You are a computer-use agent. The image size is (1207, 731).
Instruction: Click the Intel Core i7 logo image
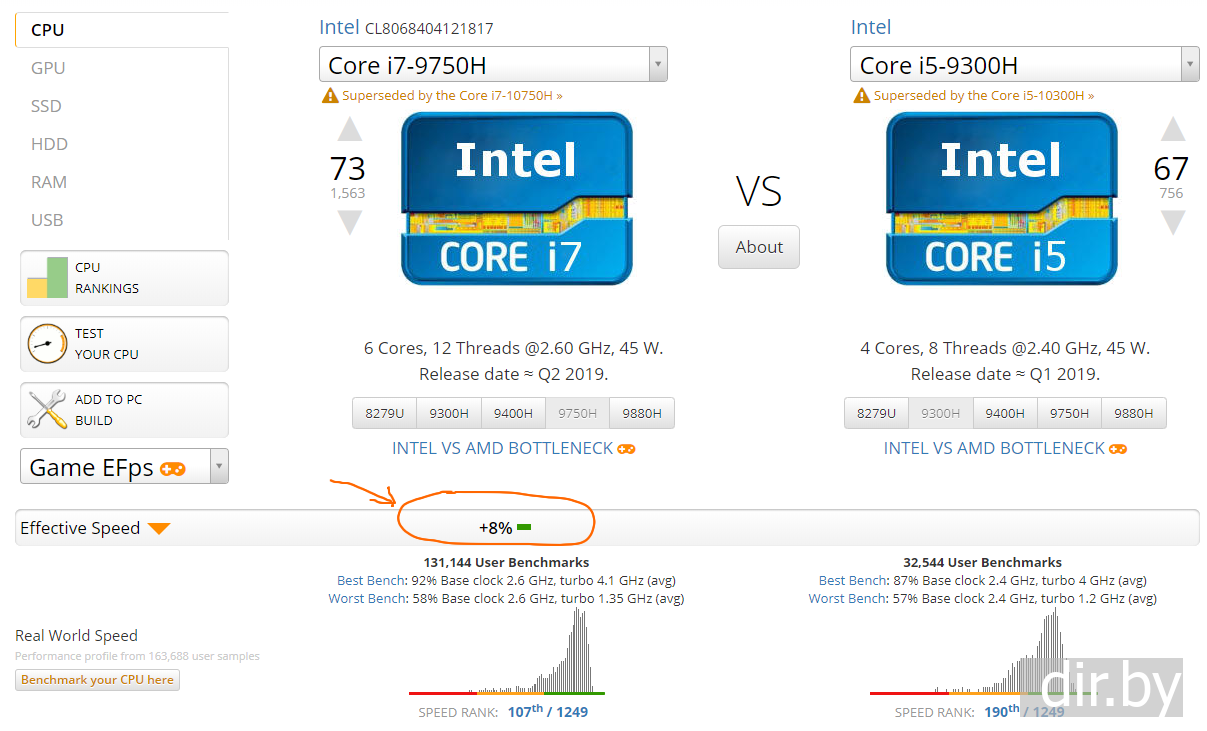pos(516,198)
